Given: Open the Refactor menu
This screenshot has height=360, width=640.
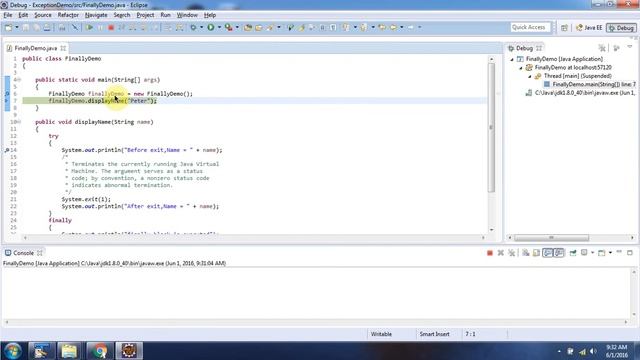Looking at the screenshot, I should [68, 15].
